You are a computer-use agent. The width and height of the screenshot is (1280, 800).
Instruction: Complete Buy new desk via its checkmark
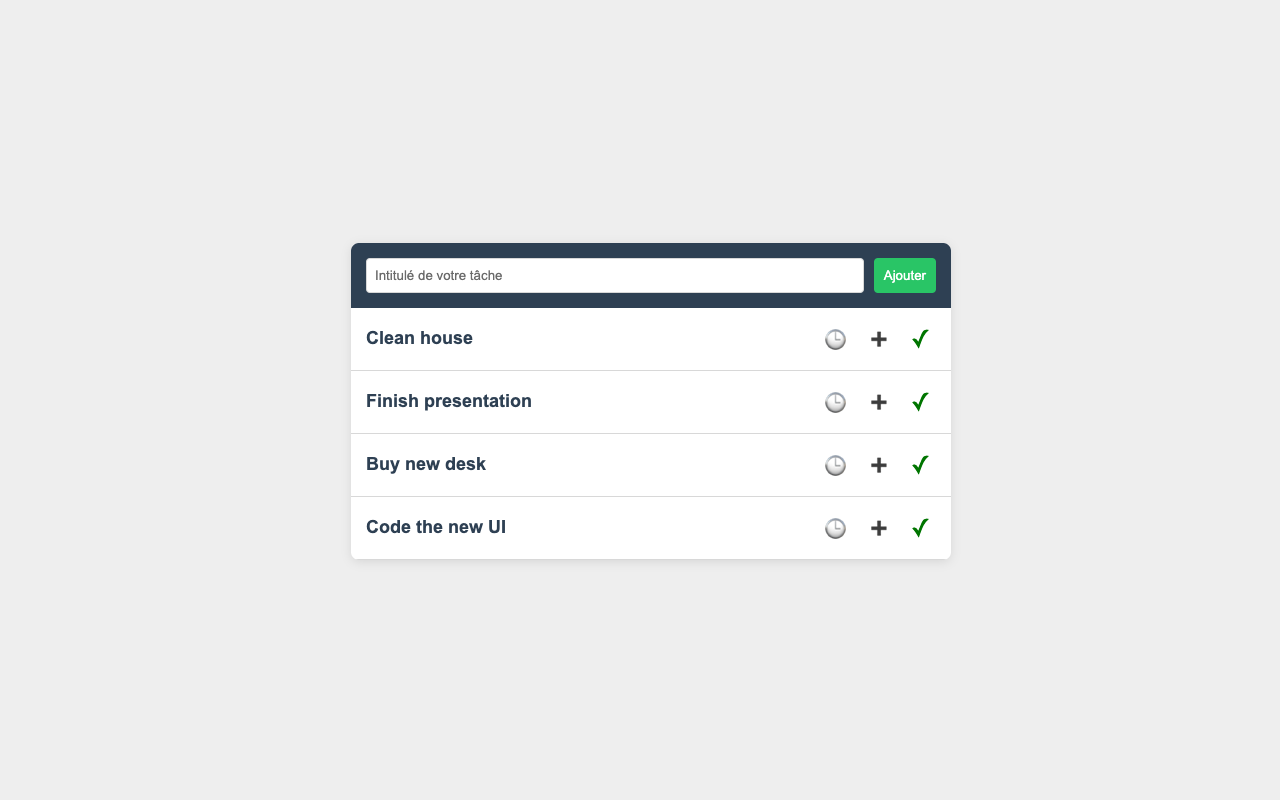tap(919, 465)
